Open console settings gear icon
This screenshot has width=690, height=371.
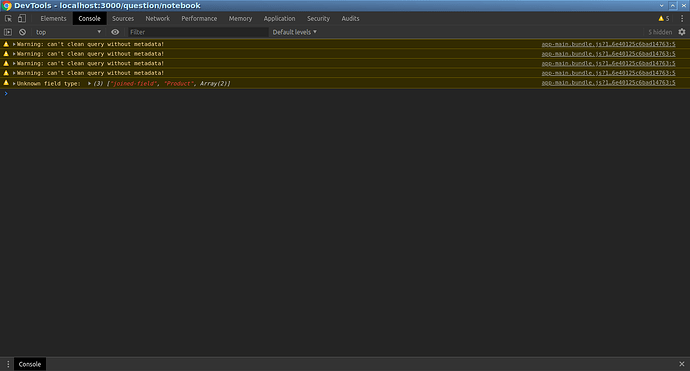682,32
